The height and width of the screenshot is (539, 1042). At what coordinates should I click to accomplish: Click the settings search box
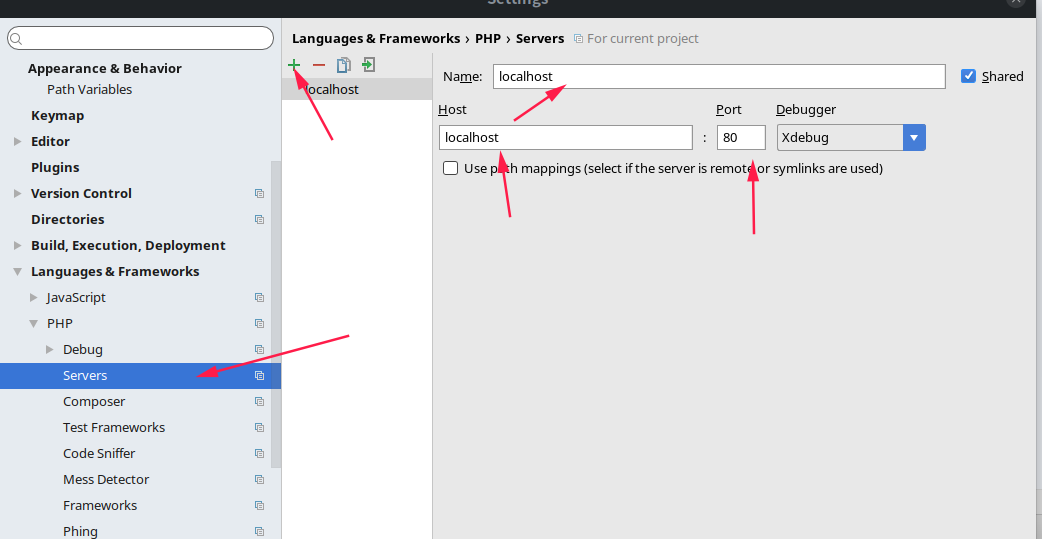[140, 38]
